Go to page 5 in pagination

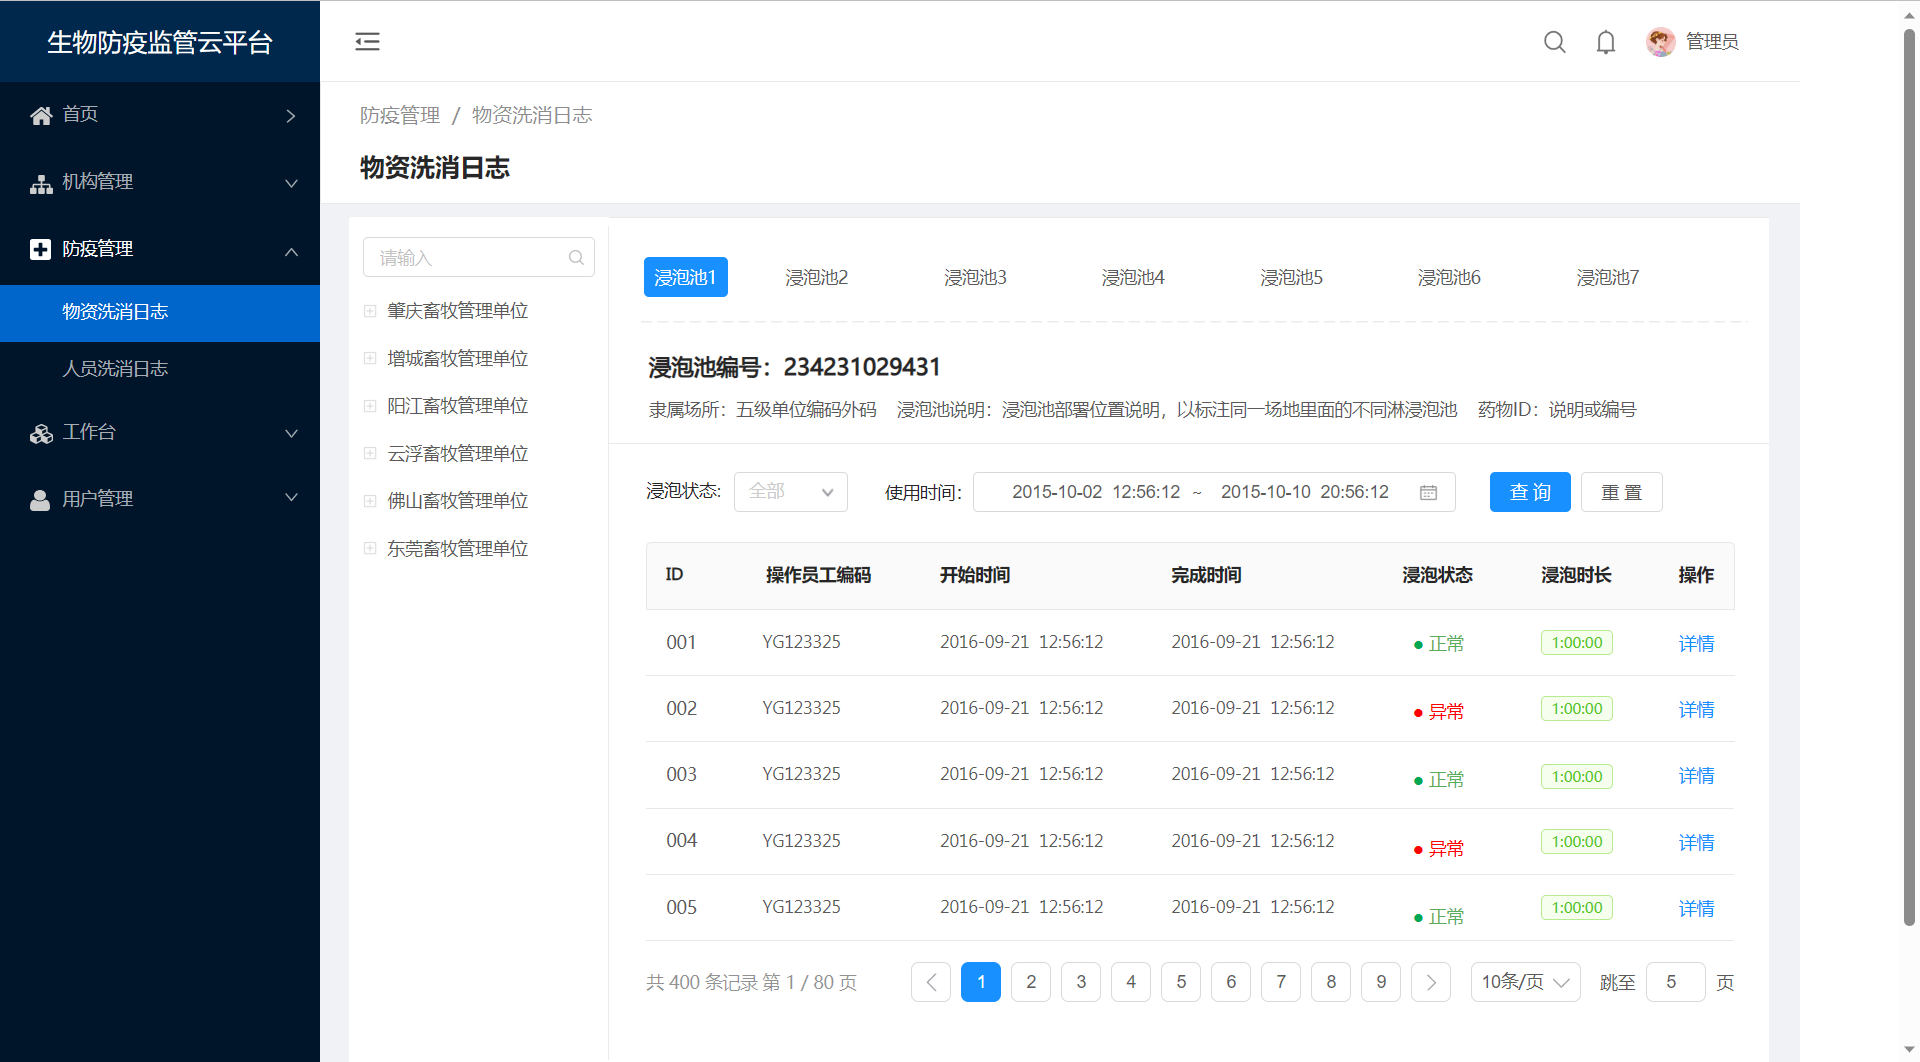click(1181, 982)
